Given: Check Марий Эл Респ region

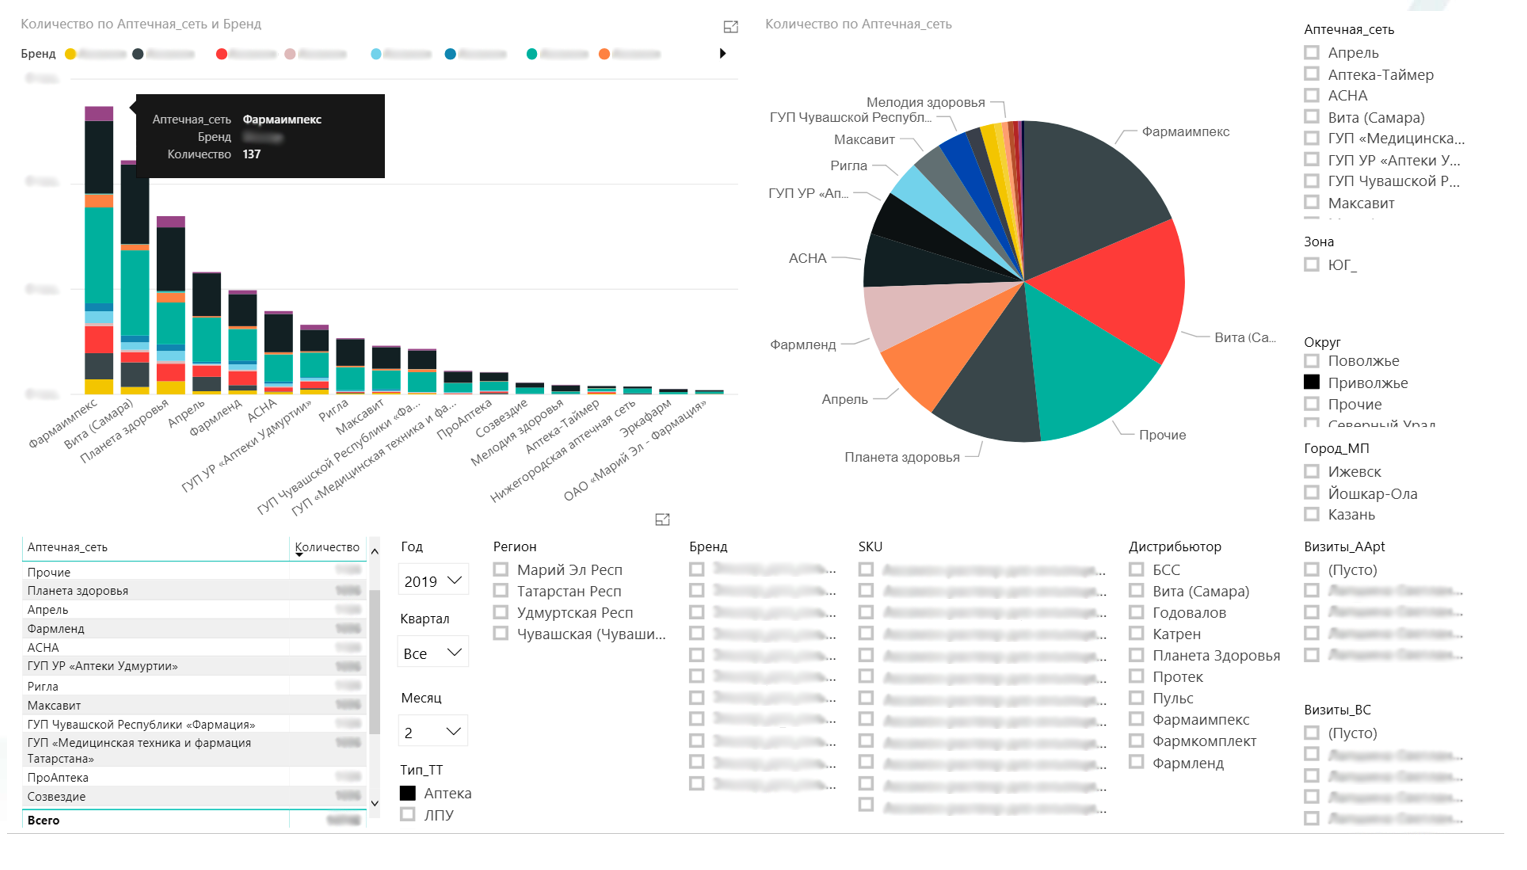Looking at the screenshot, I should (x=501, y=569).
